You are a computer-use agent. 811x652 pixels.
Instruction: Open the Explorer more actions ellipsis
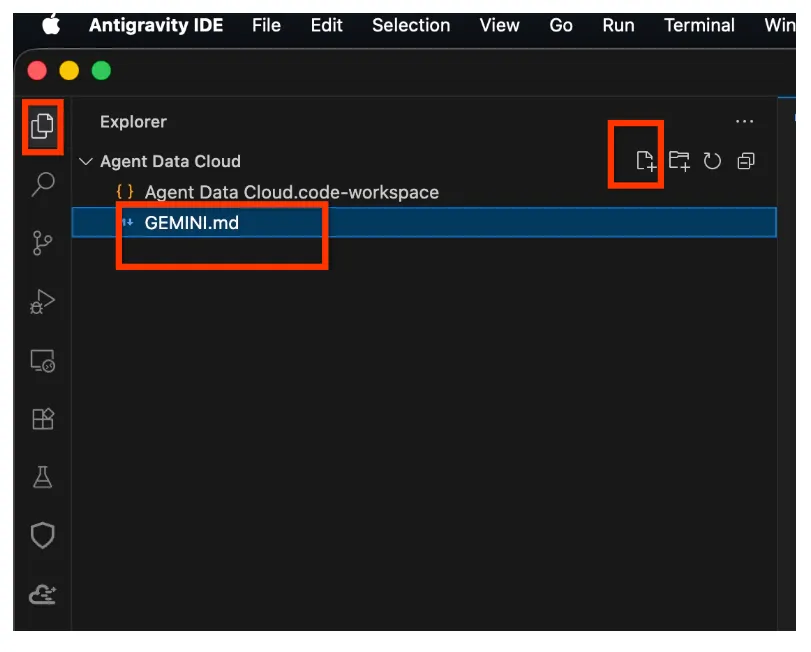click(x=744, y=122)
